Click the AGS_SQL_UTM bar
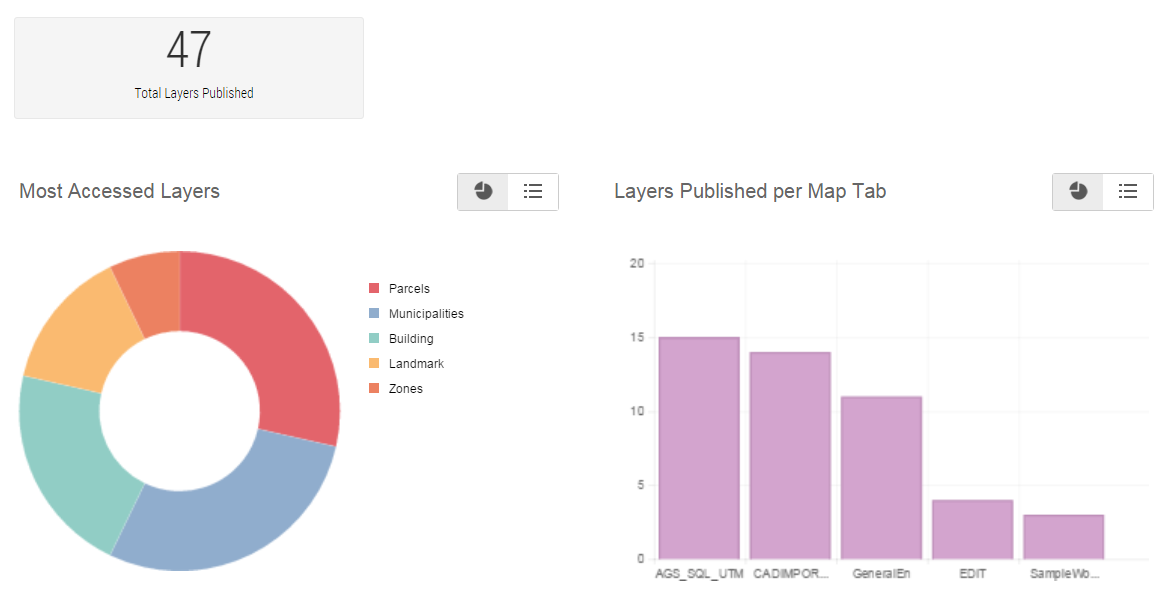Image resolution: width=1174 pixels, height=591 pixels. (699, 448)
